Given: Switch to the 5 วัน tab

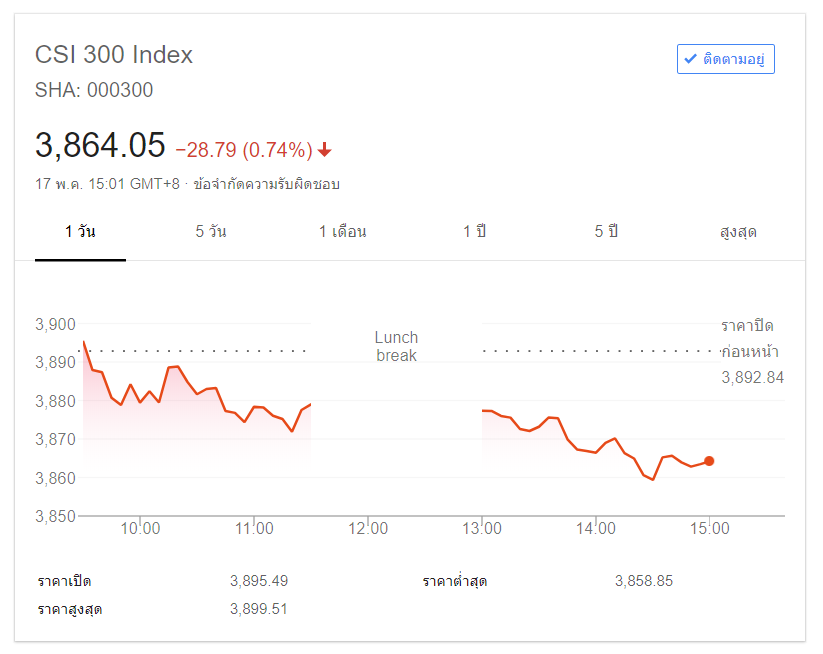Looking at the screenshot, I should point(211,232).
